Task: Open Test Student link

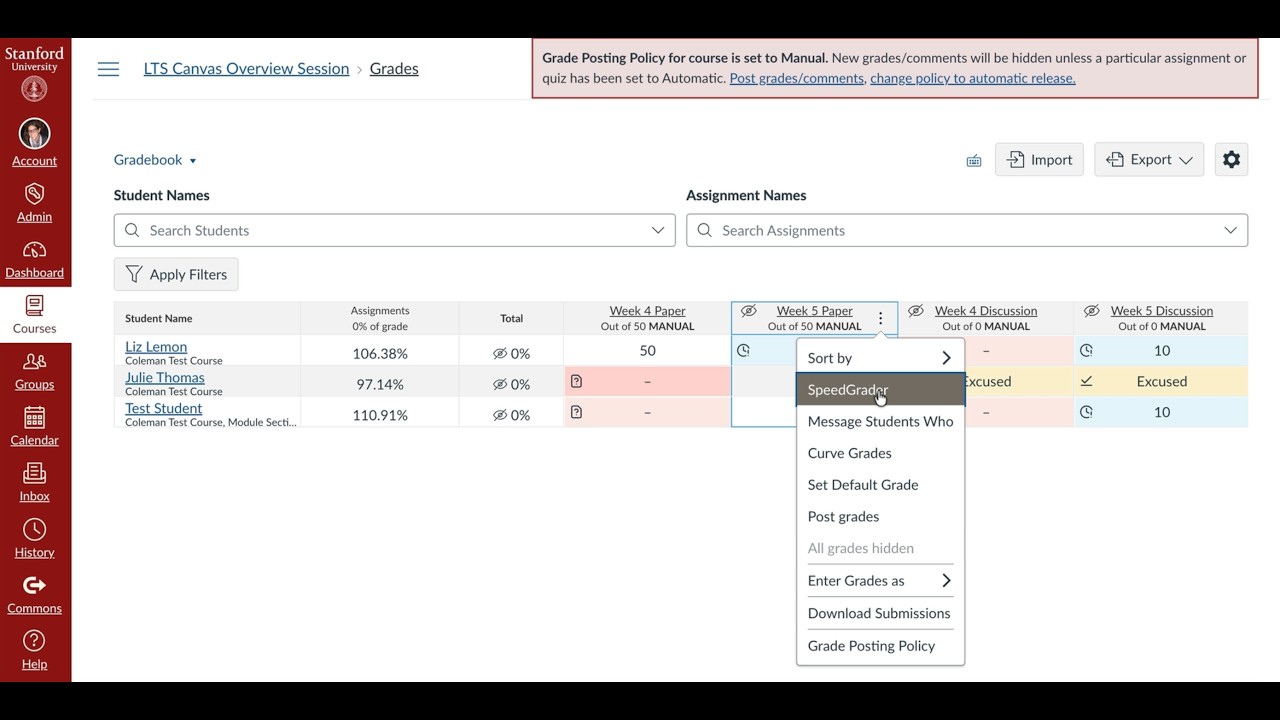Action: click(x=164, y=409)
